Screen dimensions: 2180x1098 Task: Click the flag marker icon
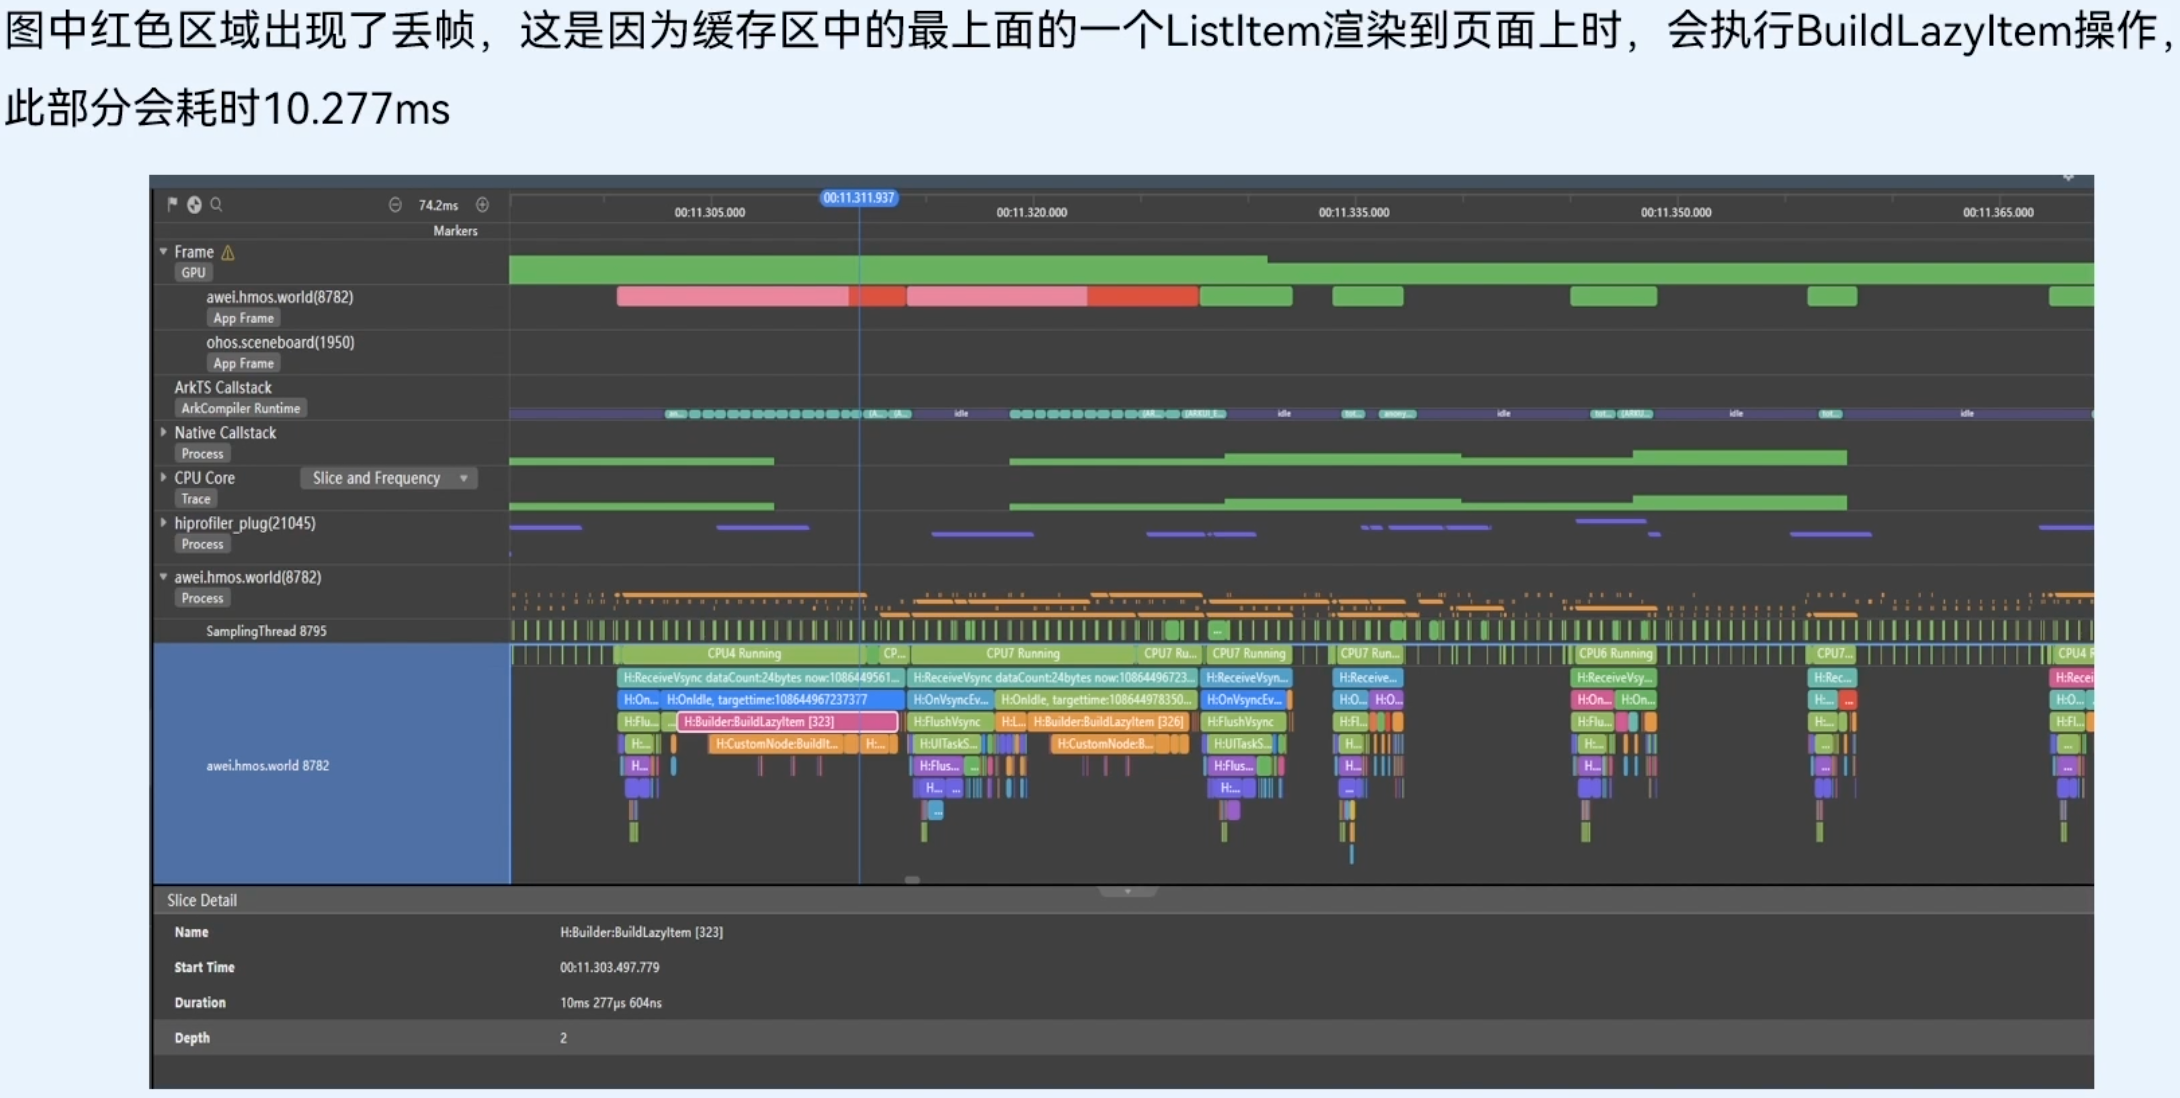click(172, 204)
